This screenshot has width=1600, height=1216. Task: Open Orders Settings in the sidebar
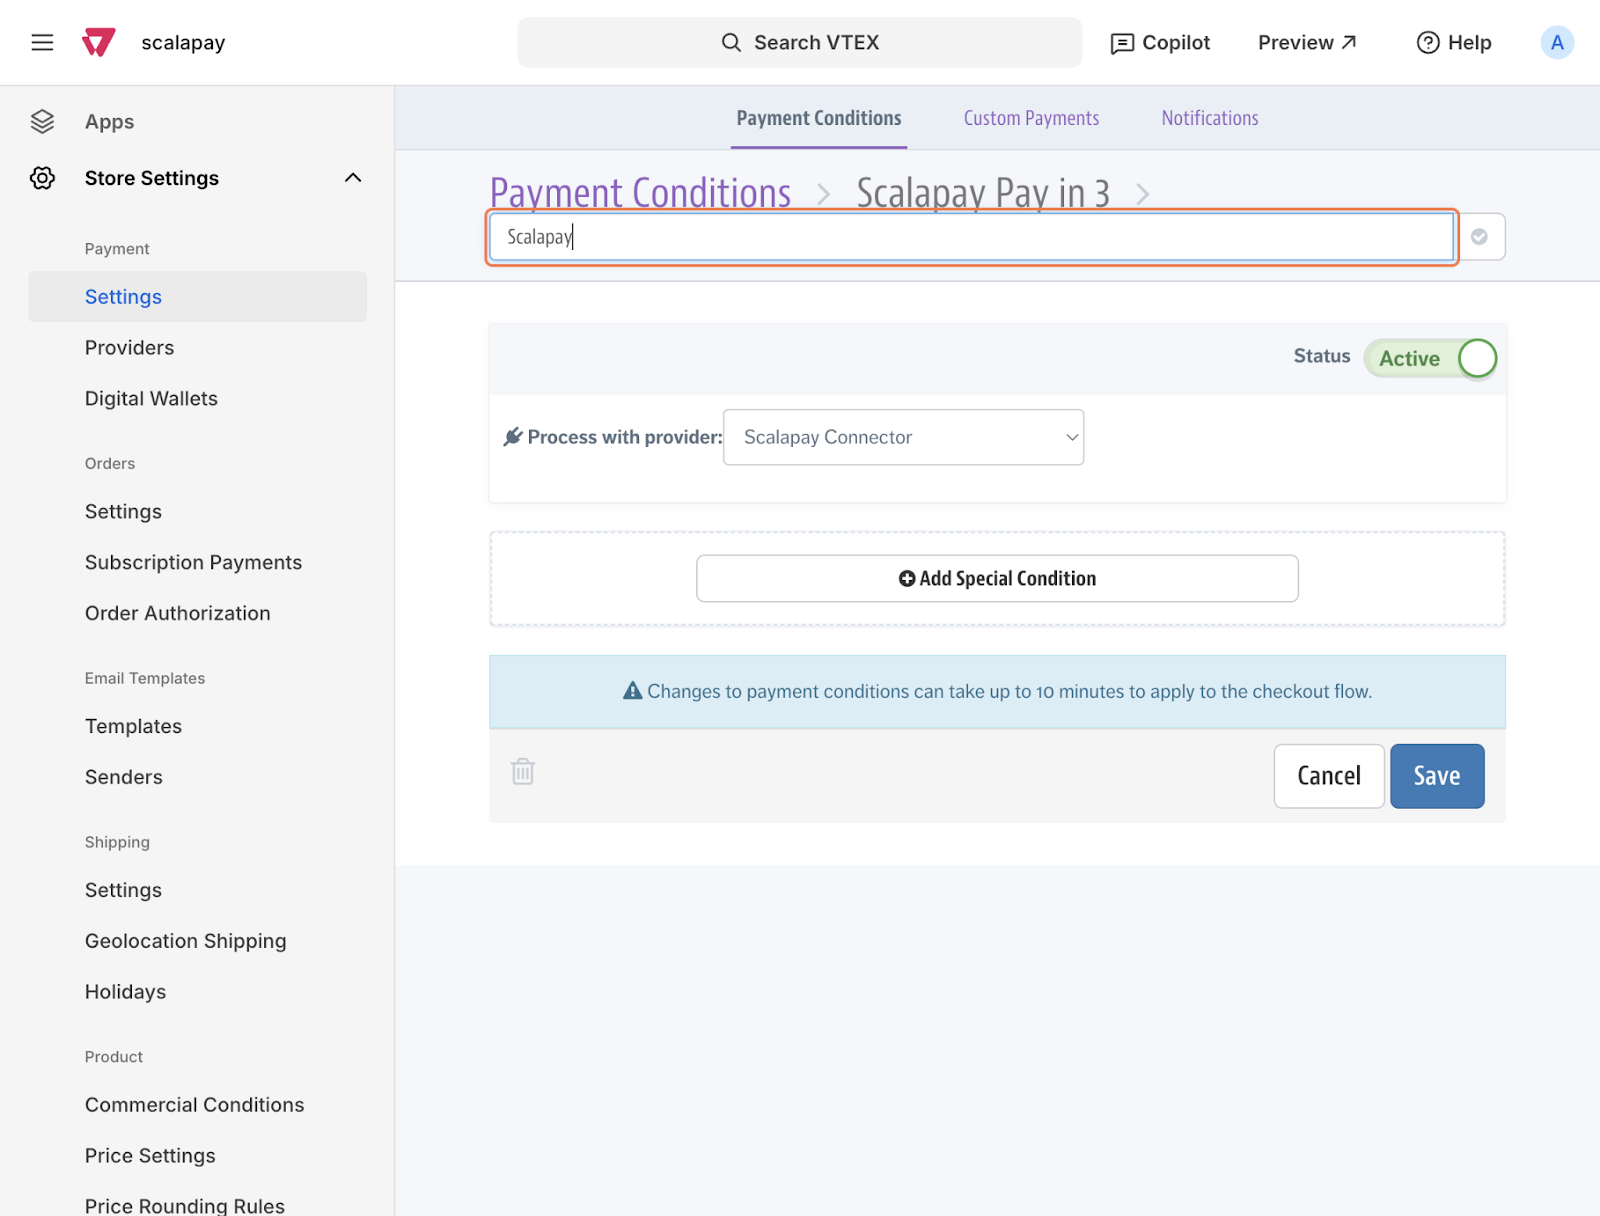click(123, 512)
